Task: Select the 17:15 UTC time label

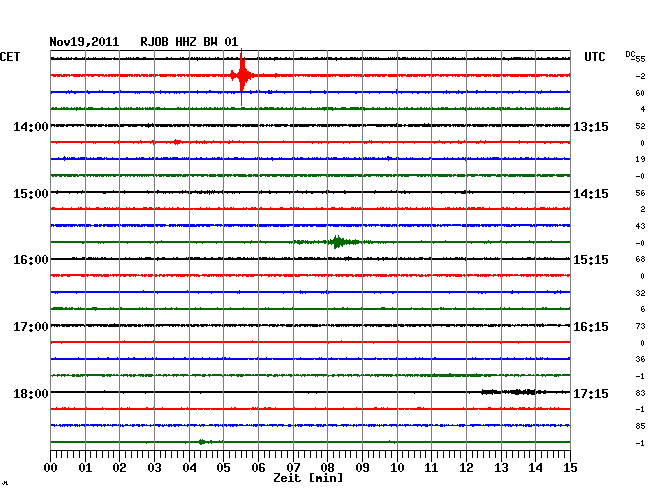Action: 591,393
